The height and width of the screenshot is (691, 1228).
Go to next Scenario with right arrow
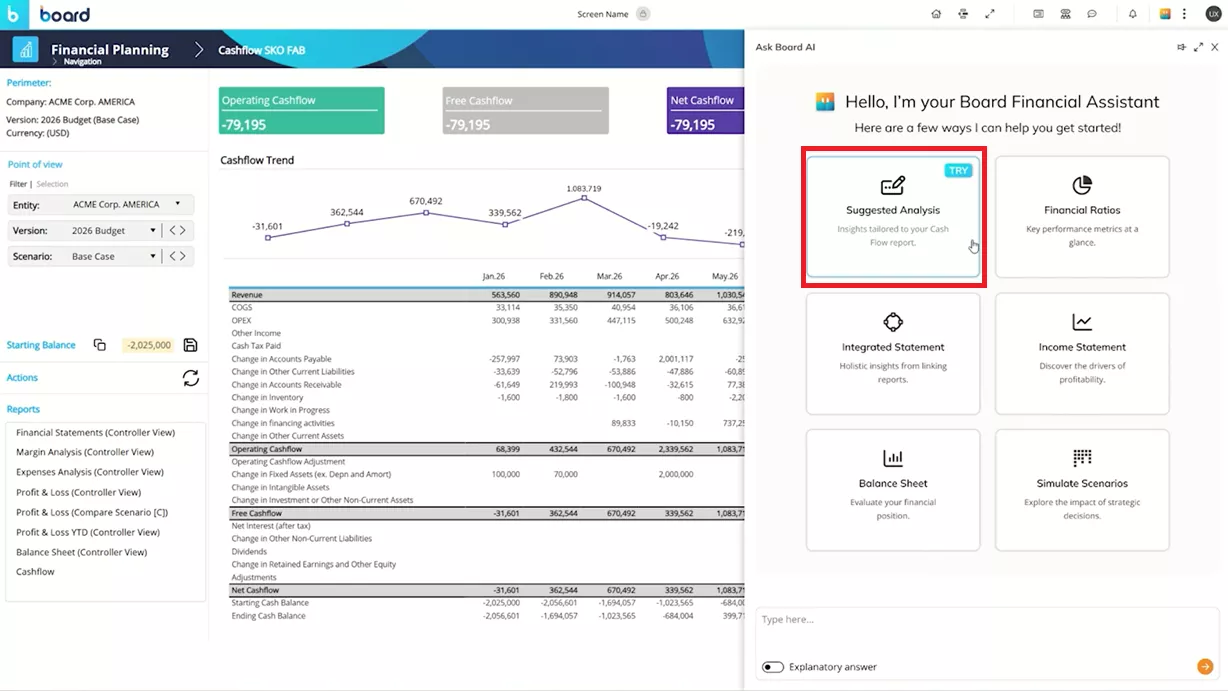tap(183, 256)
